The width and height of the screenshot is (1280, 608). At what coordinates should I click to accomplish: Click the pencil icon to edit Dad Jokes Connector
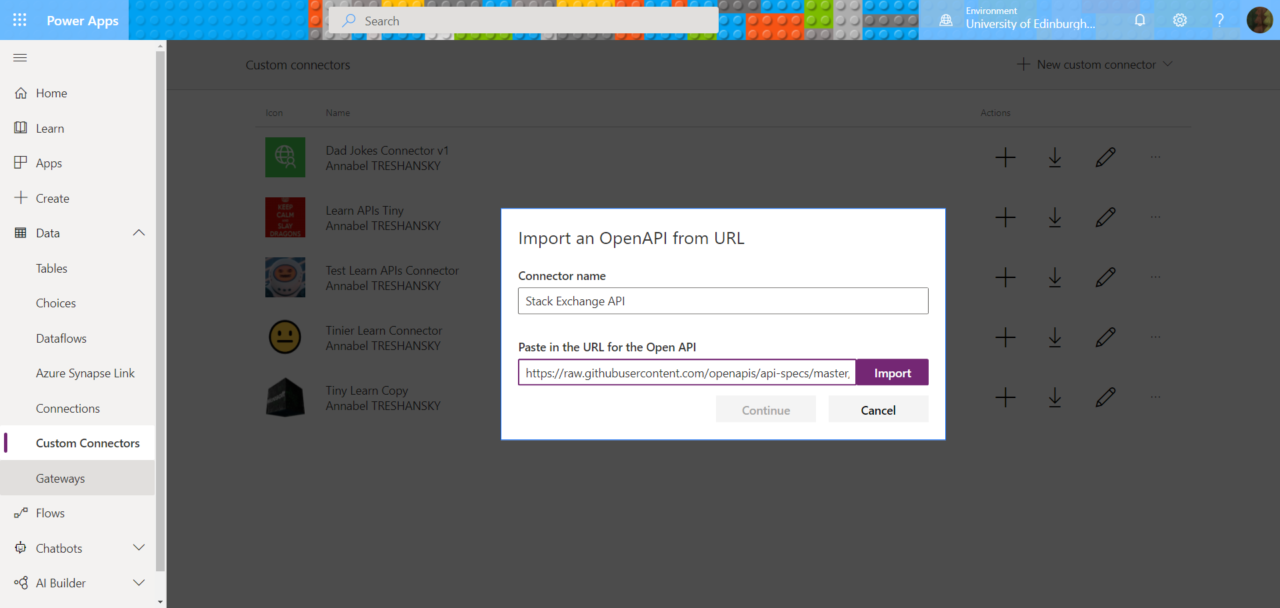[1105, 157]
